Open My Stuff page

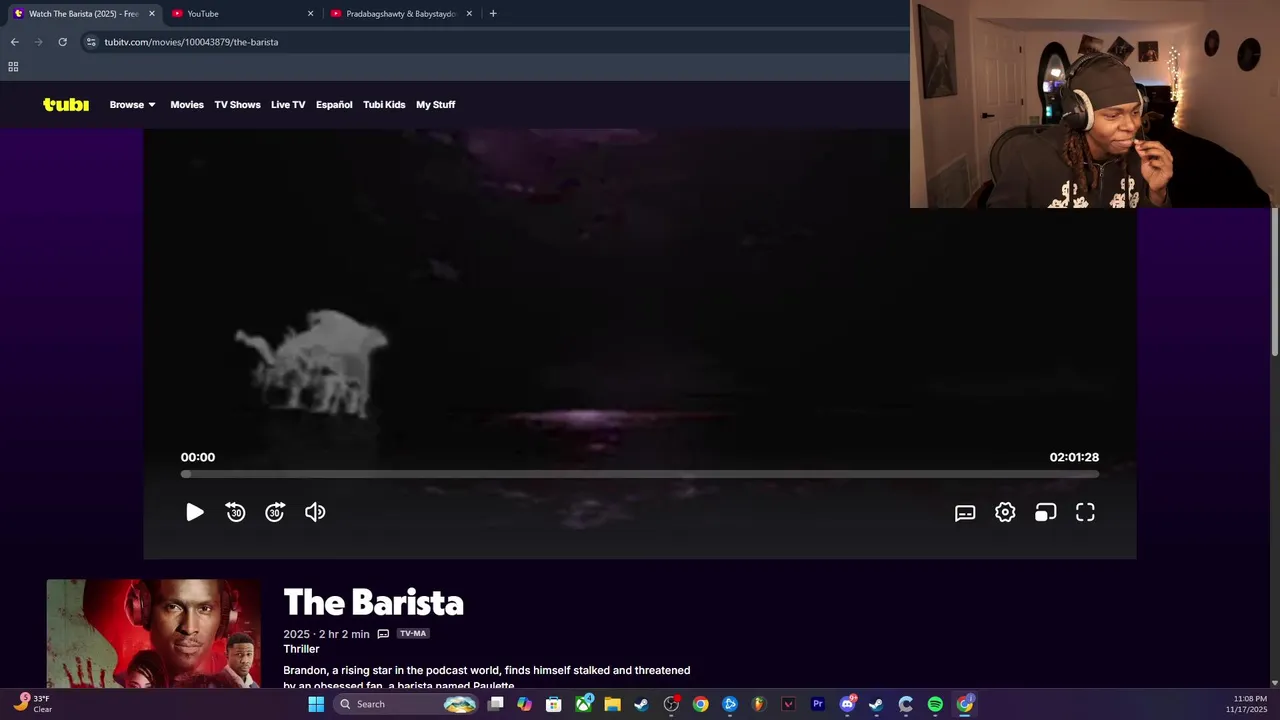click(435, 104)
